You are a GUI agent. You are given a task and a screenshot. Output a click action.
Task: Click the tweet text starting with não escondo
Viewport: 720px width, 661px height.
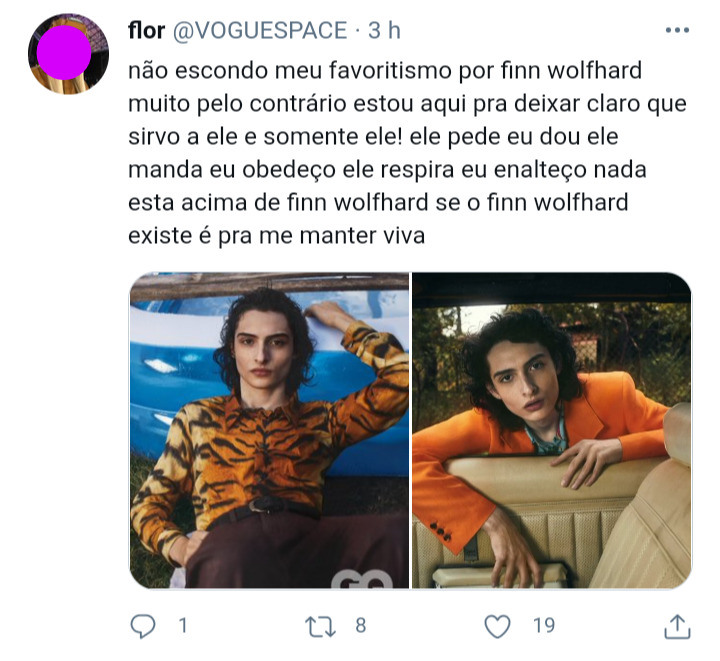pos(407,153)
